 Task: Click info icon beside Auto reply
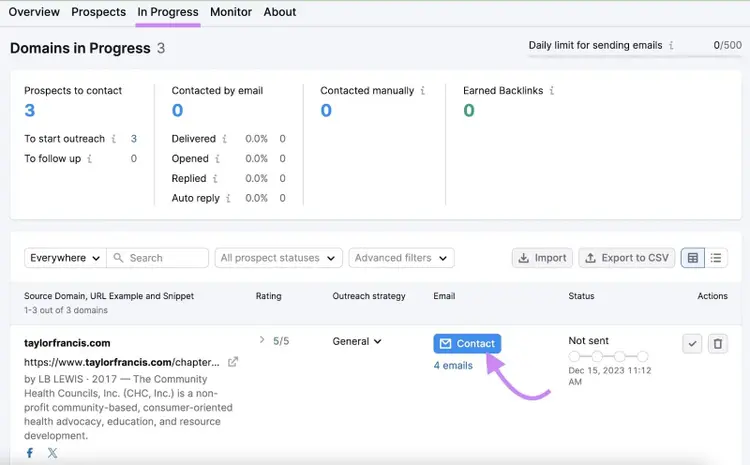point(228,198)
